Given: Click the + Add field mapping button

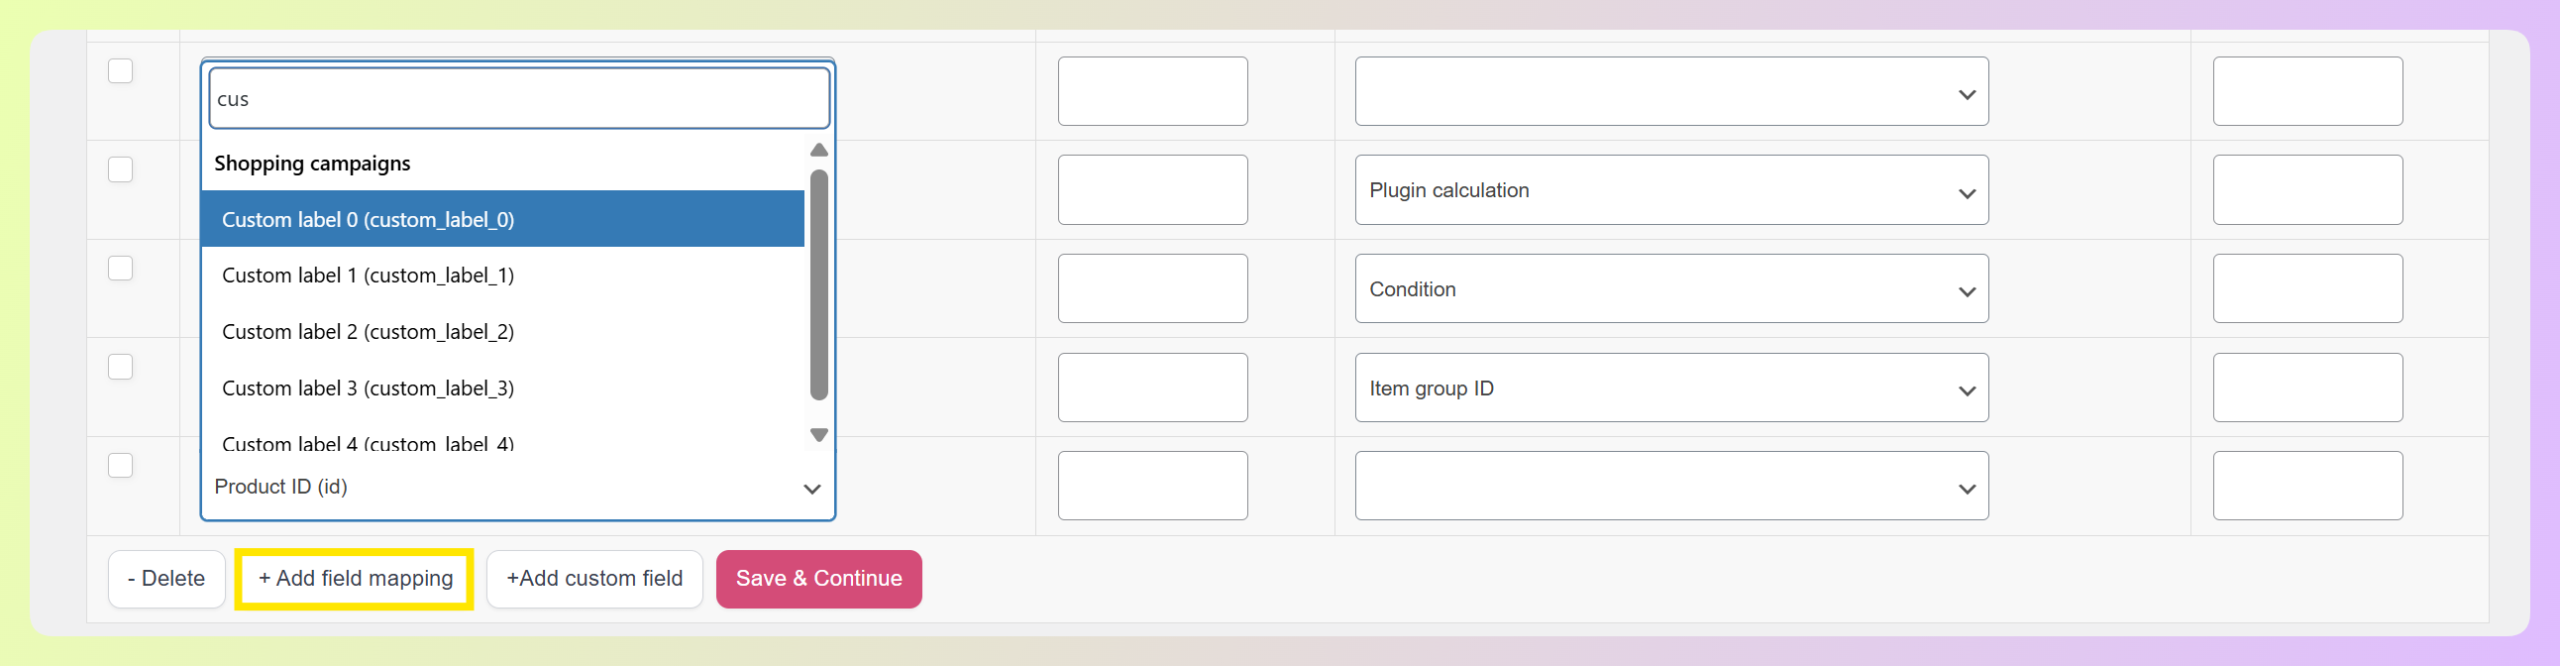Looking at the screenshot, I should [355, 579].
